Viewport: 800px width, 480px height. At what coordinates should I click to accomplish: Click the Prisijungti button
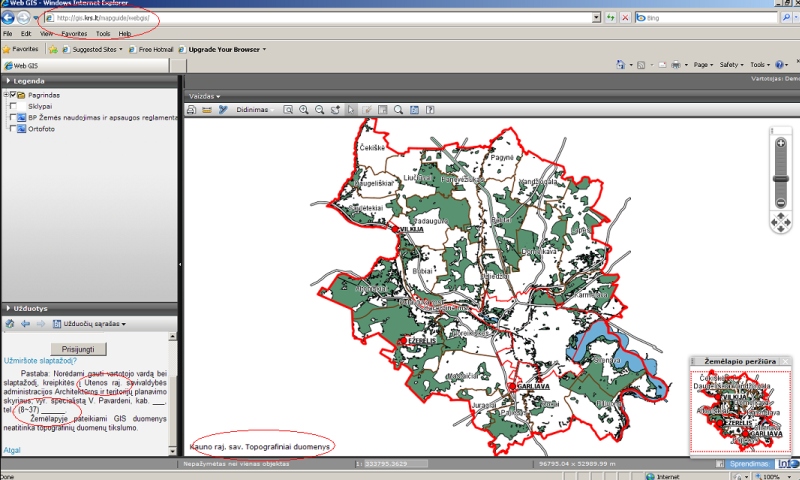coord(79,349)
